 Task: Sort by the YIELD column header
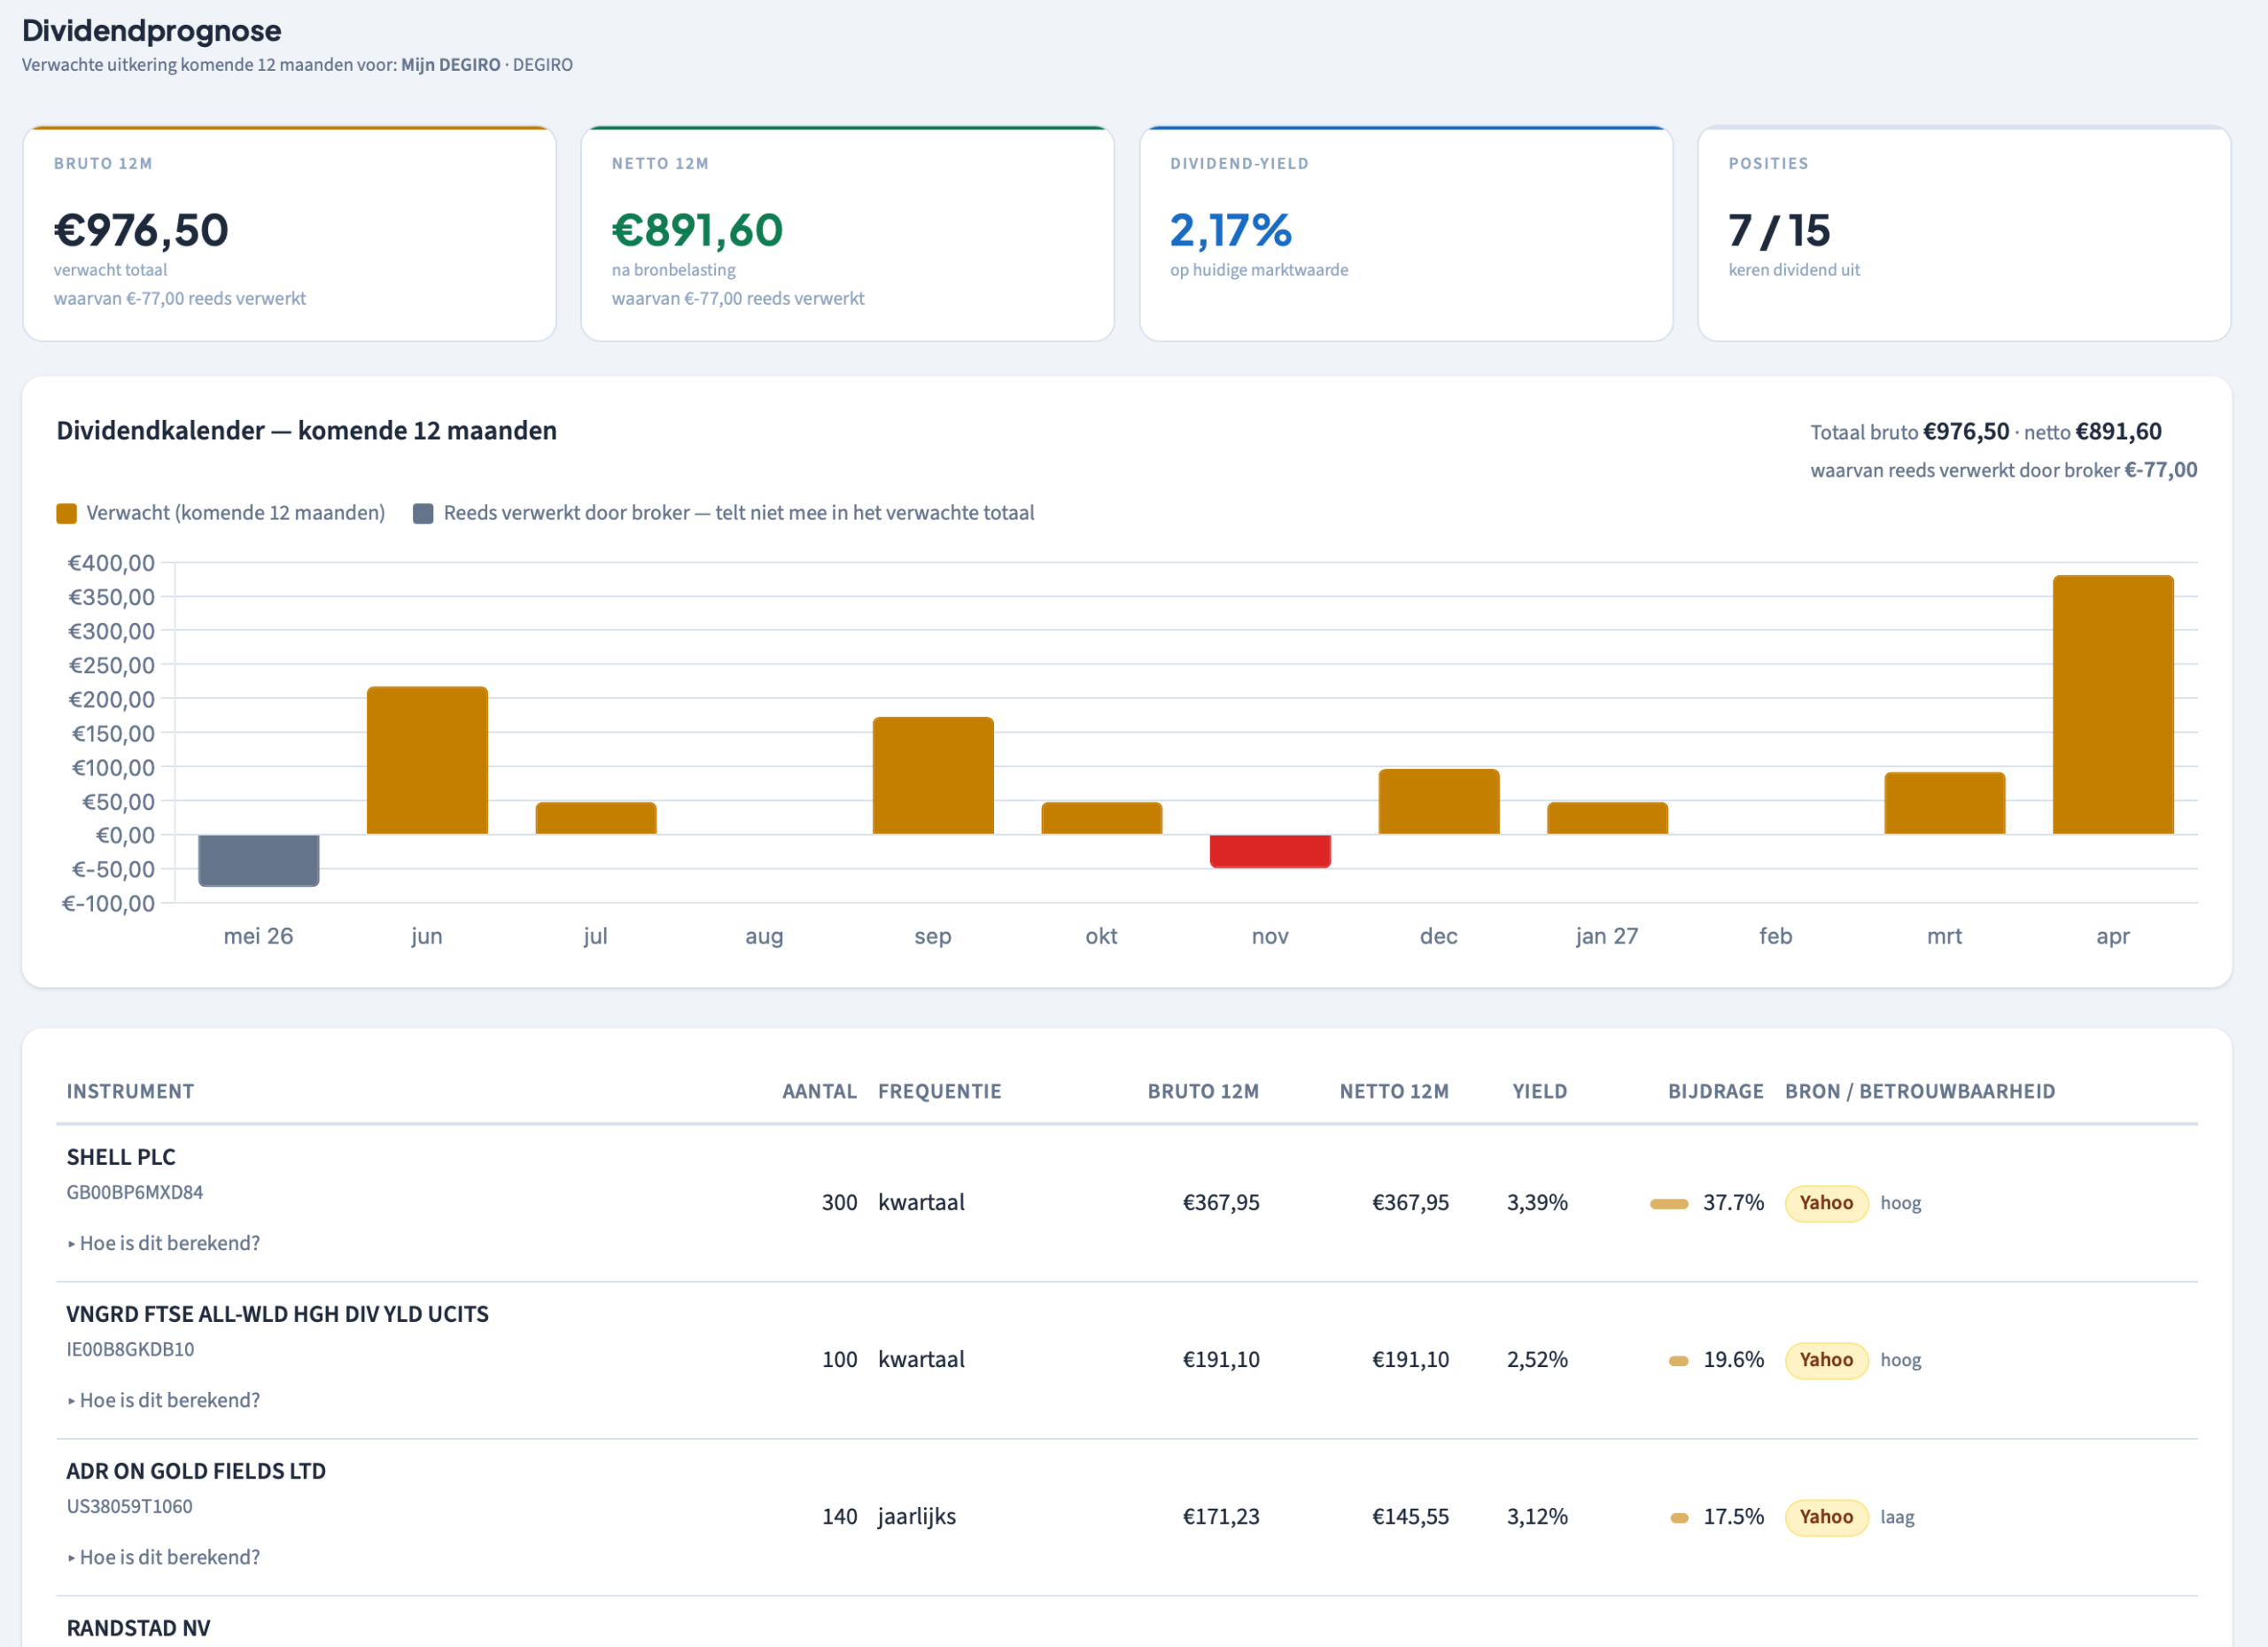point(1540,1092)
